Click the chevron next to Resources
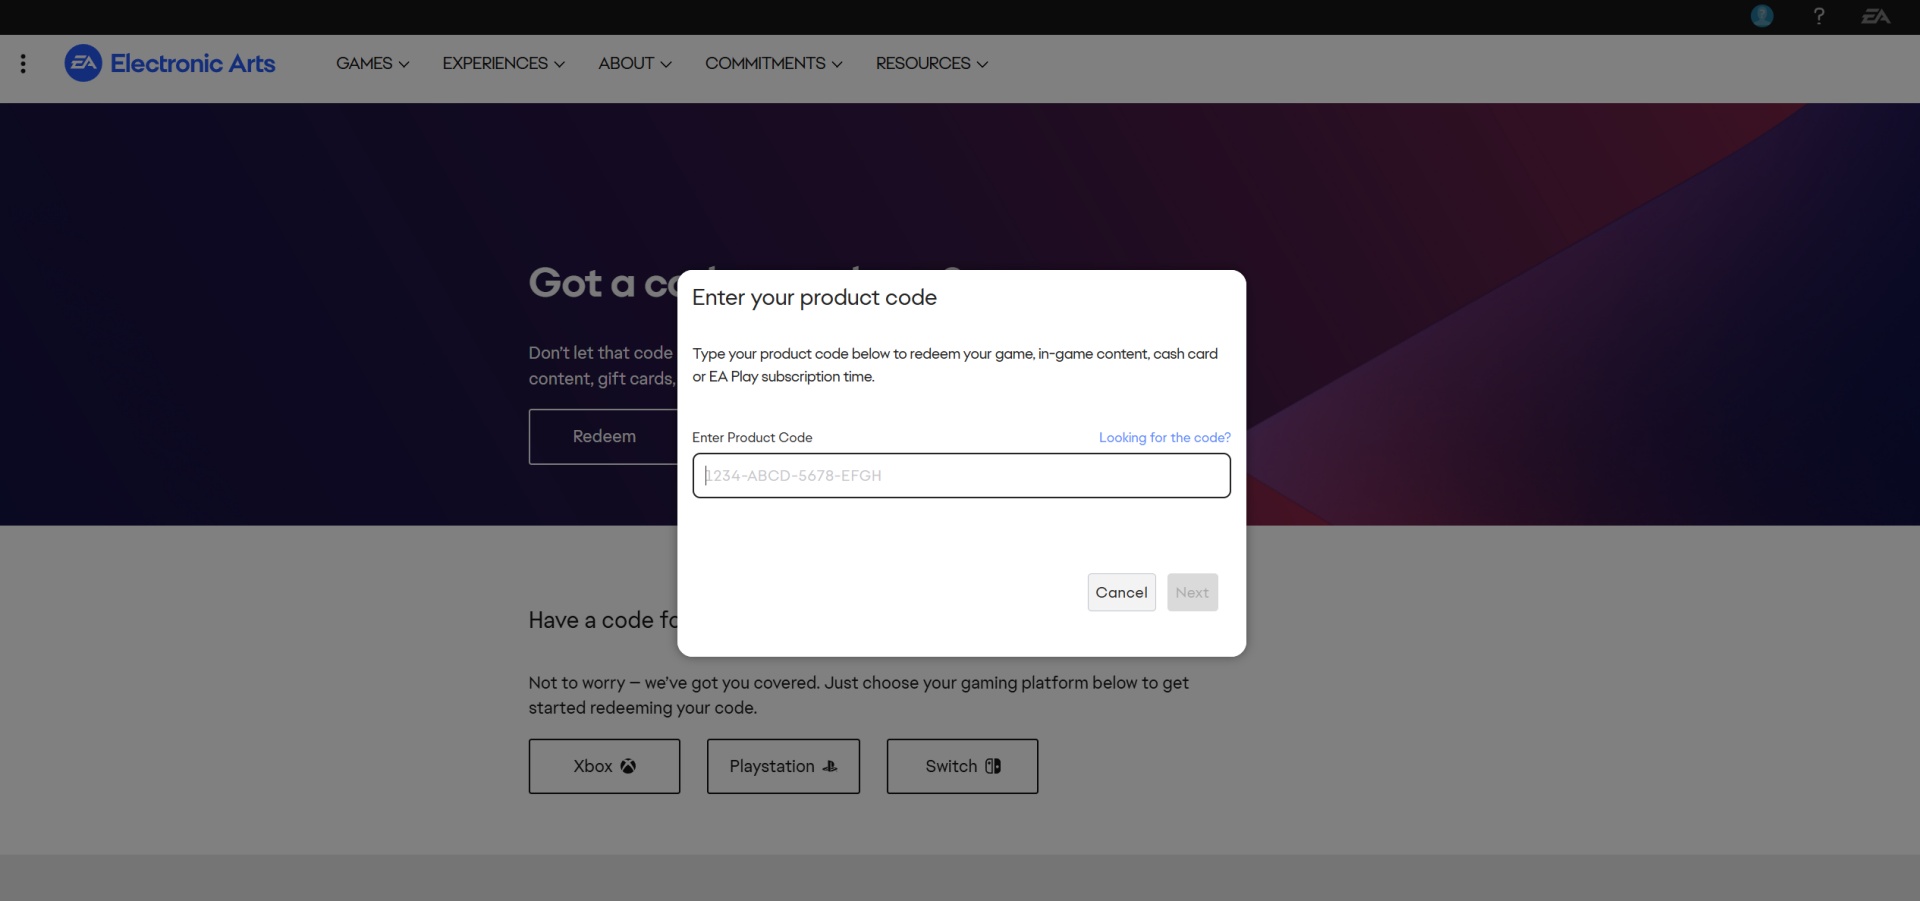Screen dimensions: 1920x901 pos(982,65)
